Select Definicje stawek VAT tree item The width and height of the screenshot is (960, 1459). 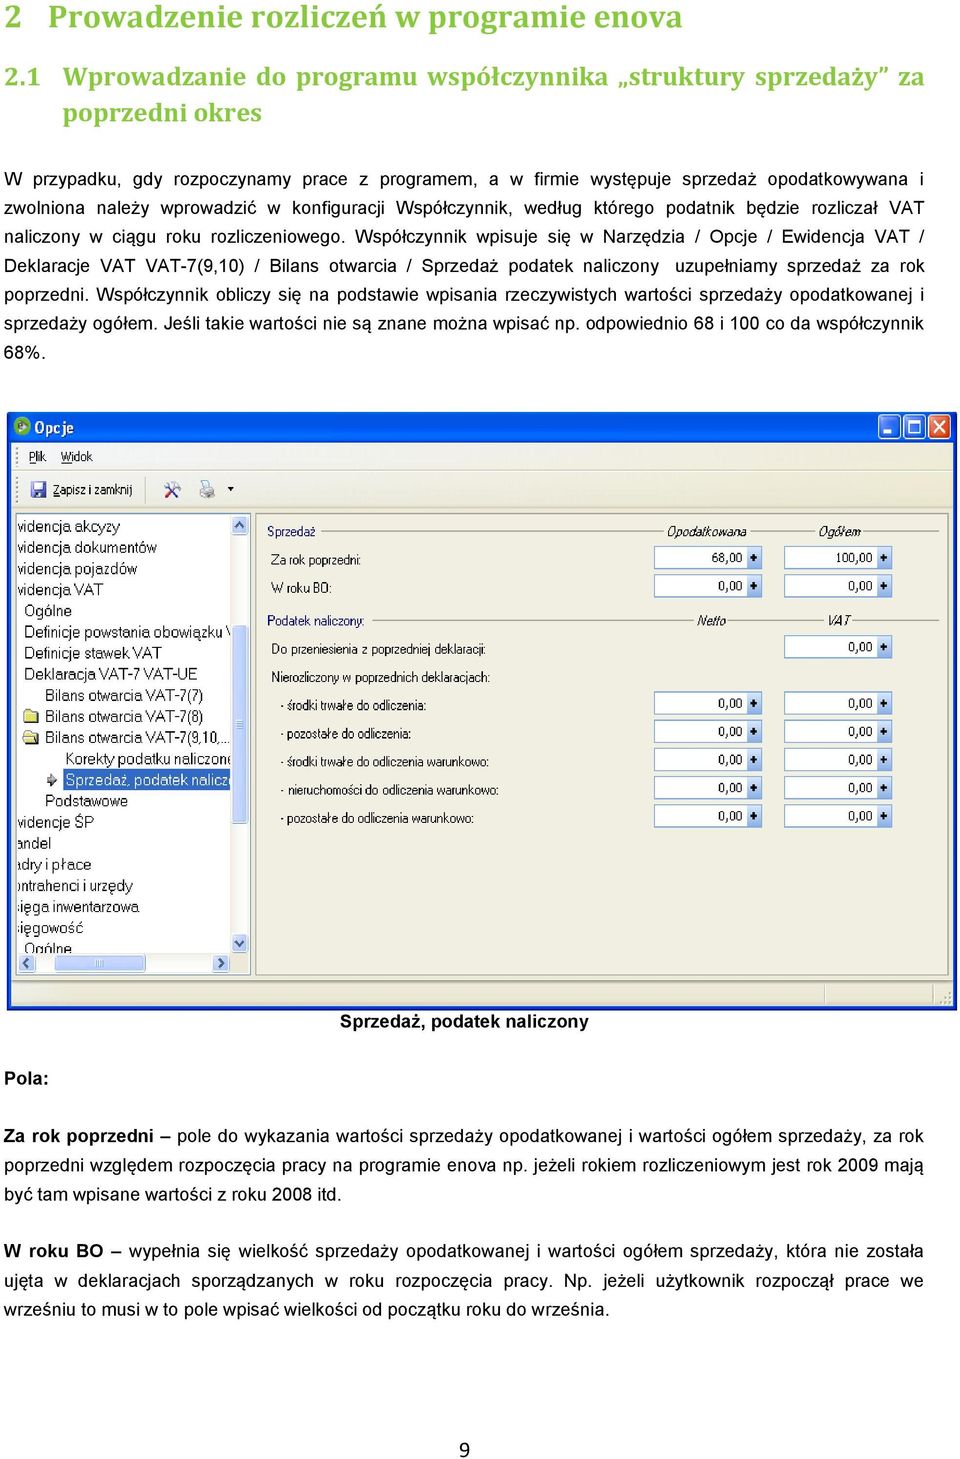(x=92, y=654)
